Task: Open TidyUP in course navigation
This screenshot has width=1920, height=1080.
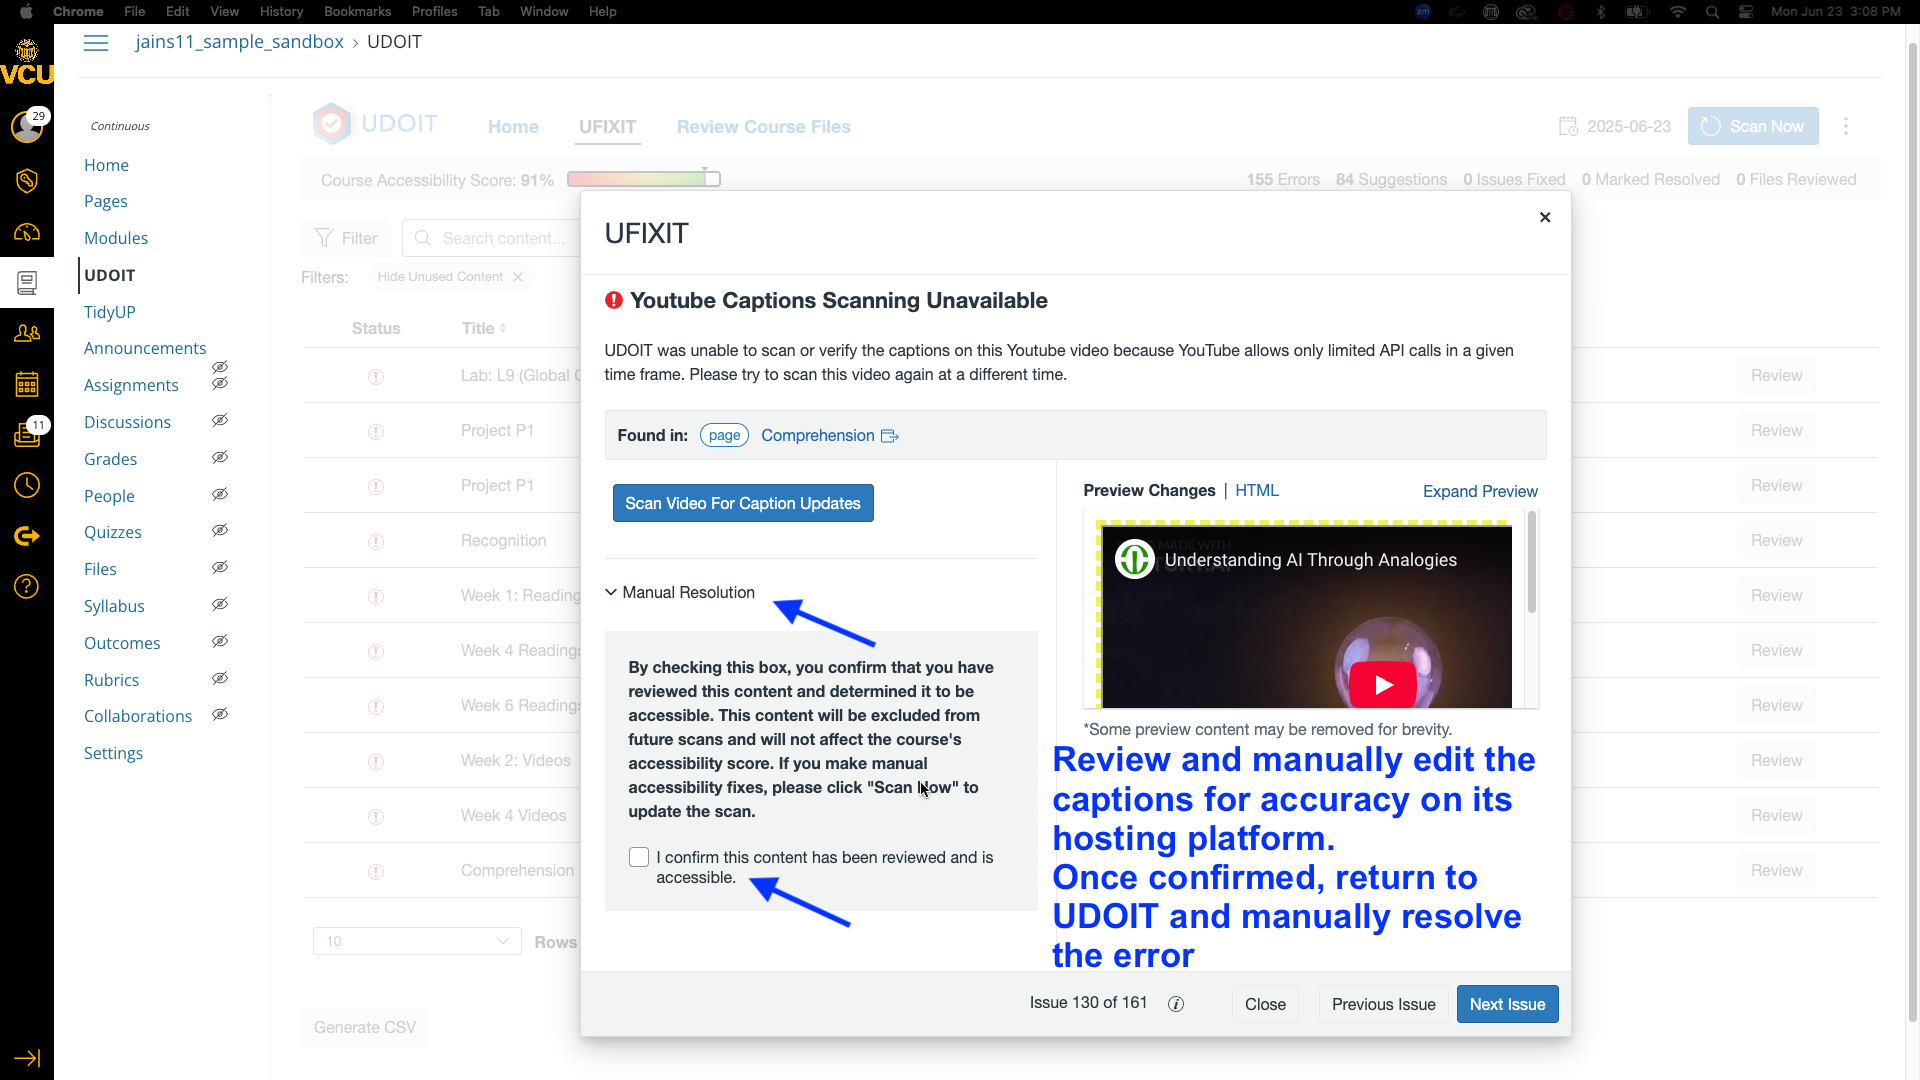Action: point(110,312)
